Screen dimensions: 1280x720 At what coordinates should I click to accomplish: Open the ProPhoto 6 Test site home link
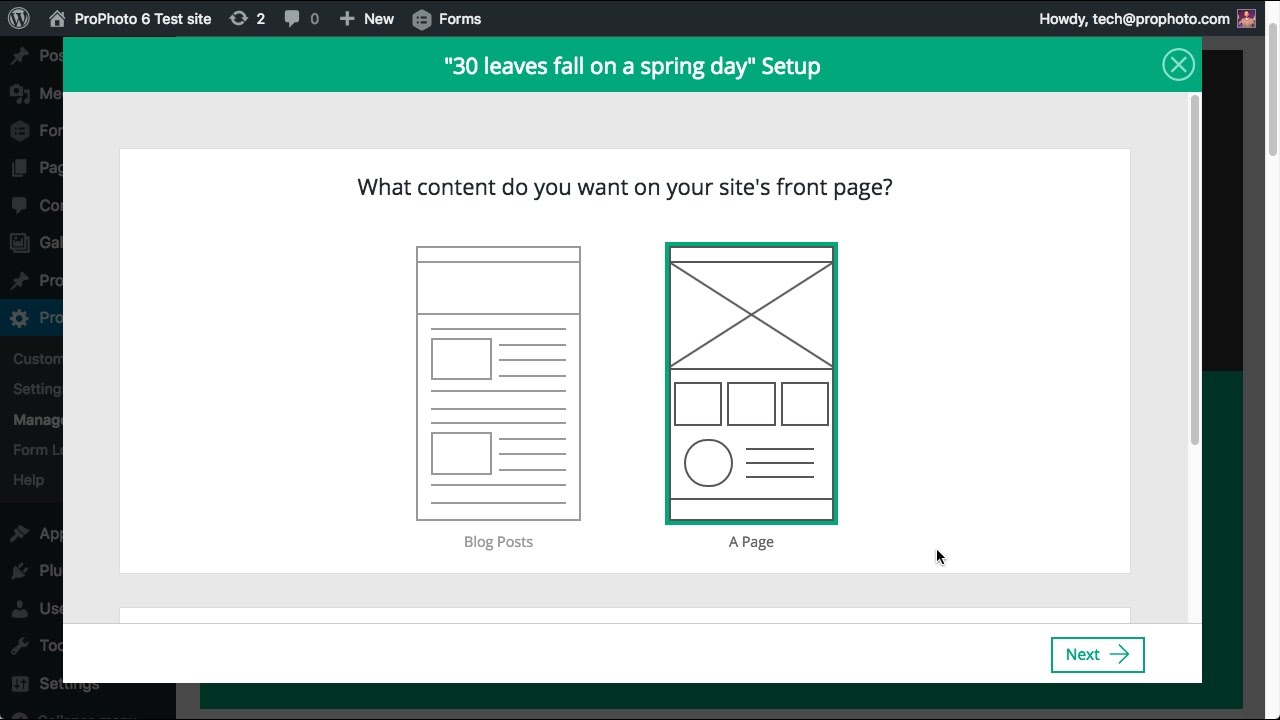[x=130, y=18]
